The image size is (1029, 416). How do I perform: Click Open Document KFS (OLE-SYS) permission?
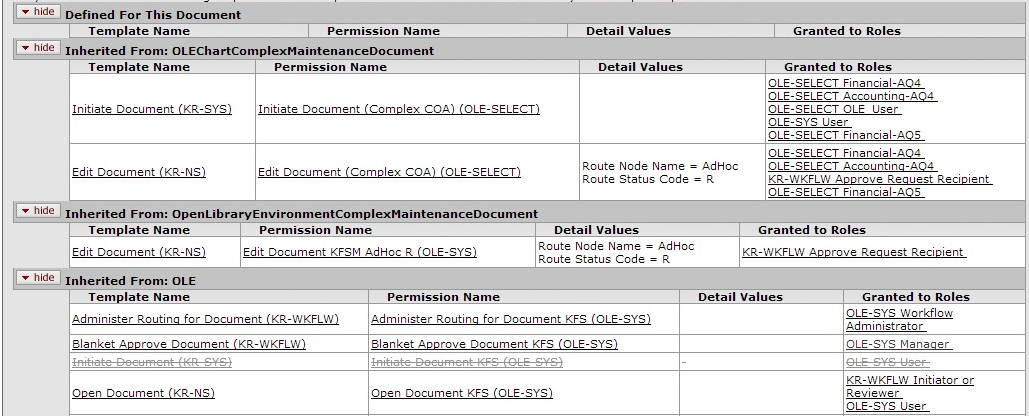pyautogui.click(x=462, y=394)
